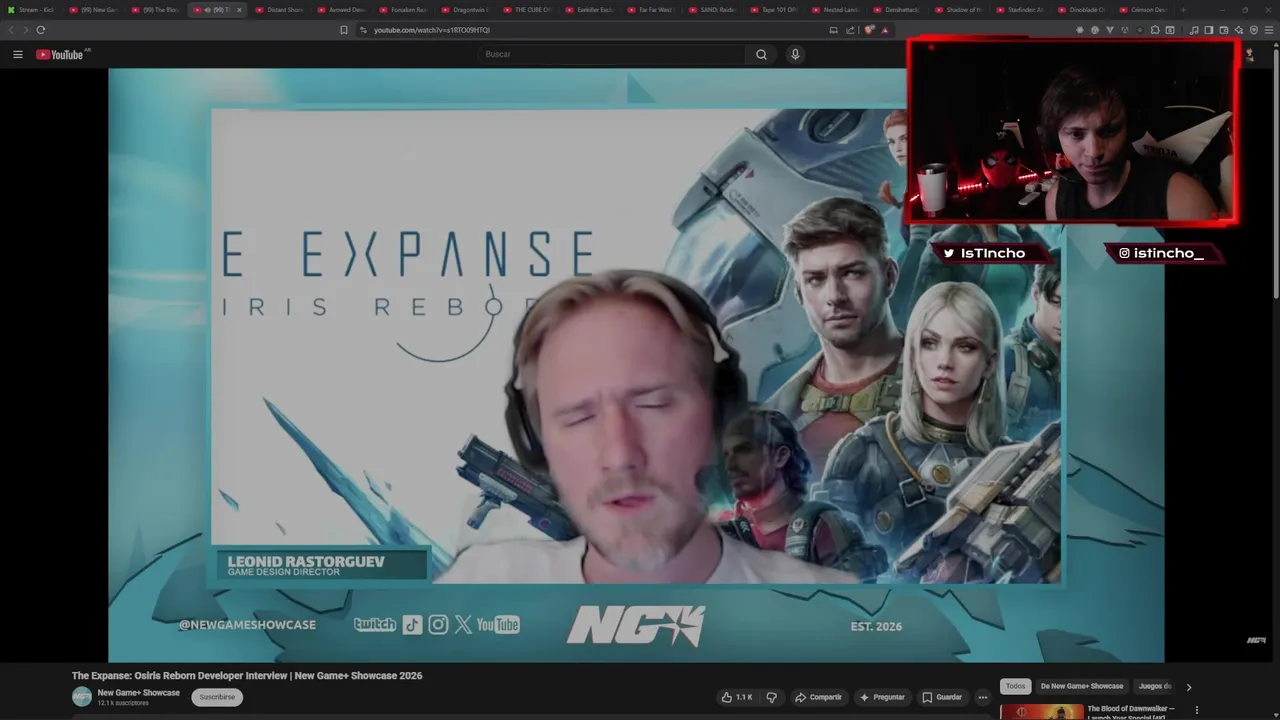Switch to the Avowed tab
This screenshot has height=720, width=1280.
[x=342, y=10]
